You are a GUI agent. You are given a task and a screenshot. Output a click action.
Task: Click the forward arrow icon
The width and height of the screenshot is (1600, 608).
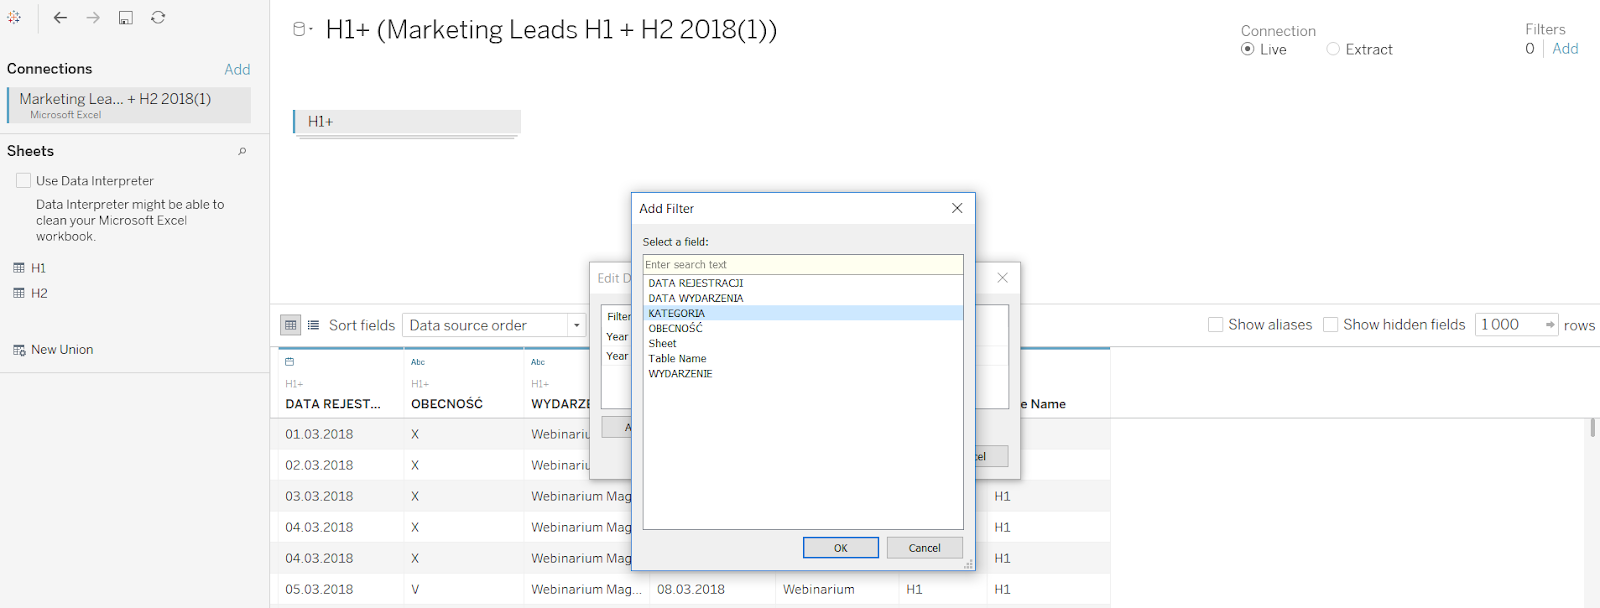pyautogui.click(x=93, y=18)
